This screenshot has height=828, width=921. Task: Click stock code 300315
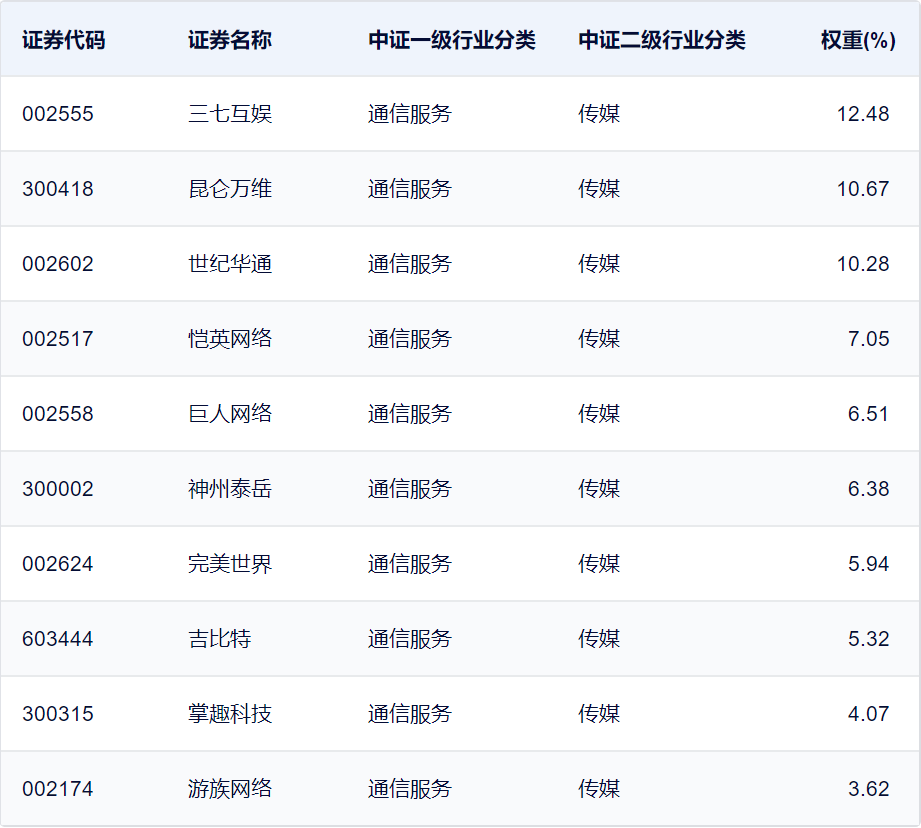[x=58, y=714]
